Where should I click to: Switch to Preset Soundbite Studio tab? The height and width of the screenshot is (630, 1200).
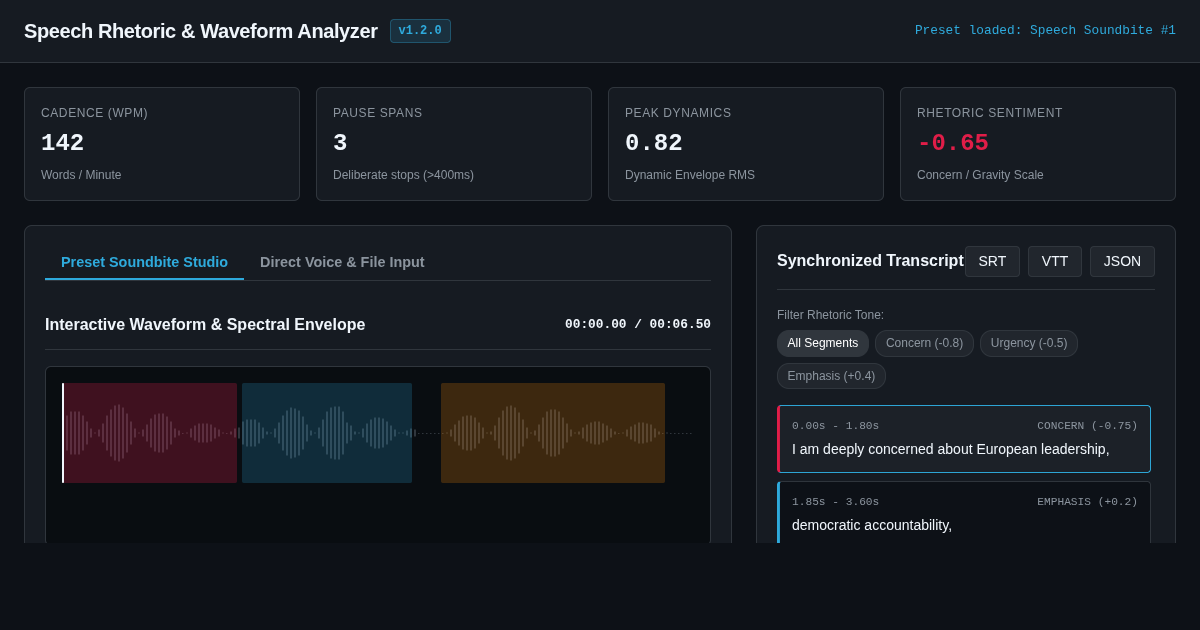pyautogui.click(x=144, y=262)
